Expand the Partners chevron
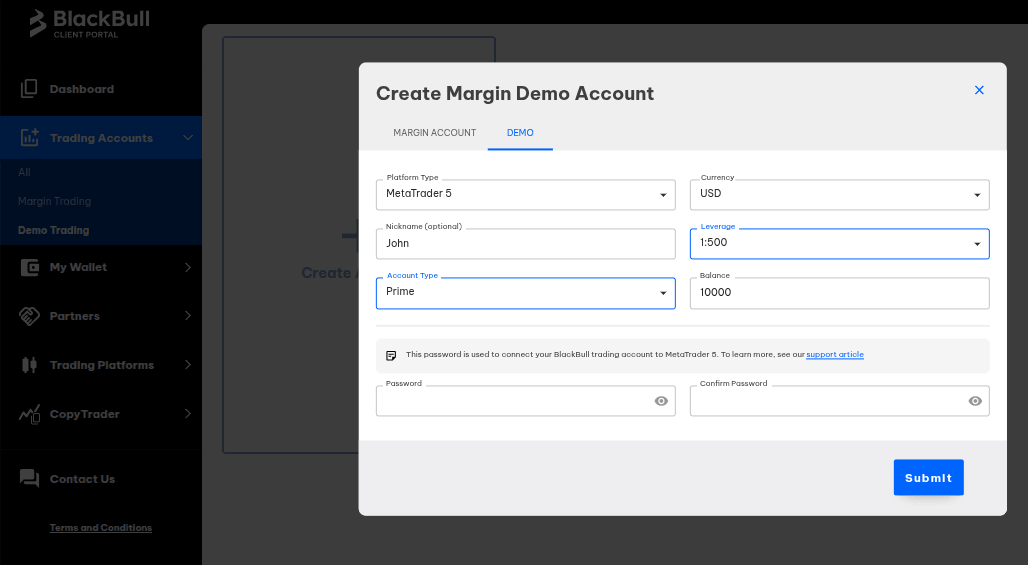Viewport: 1028px width, 565px height. [188, 316]
